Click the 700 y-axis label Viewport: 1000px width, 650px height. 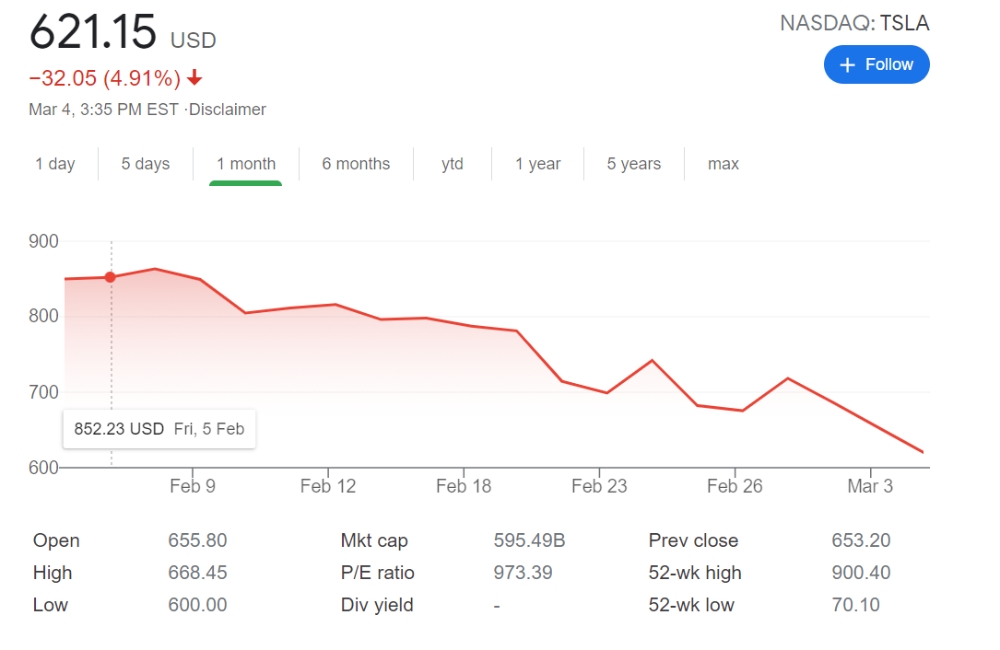(43, 392)
